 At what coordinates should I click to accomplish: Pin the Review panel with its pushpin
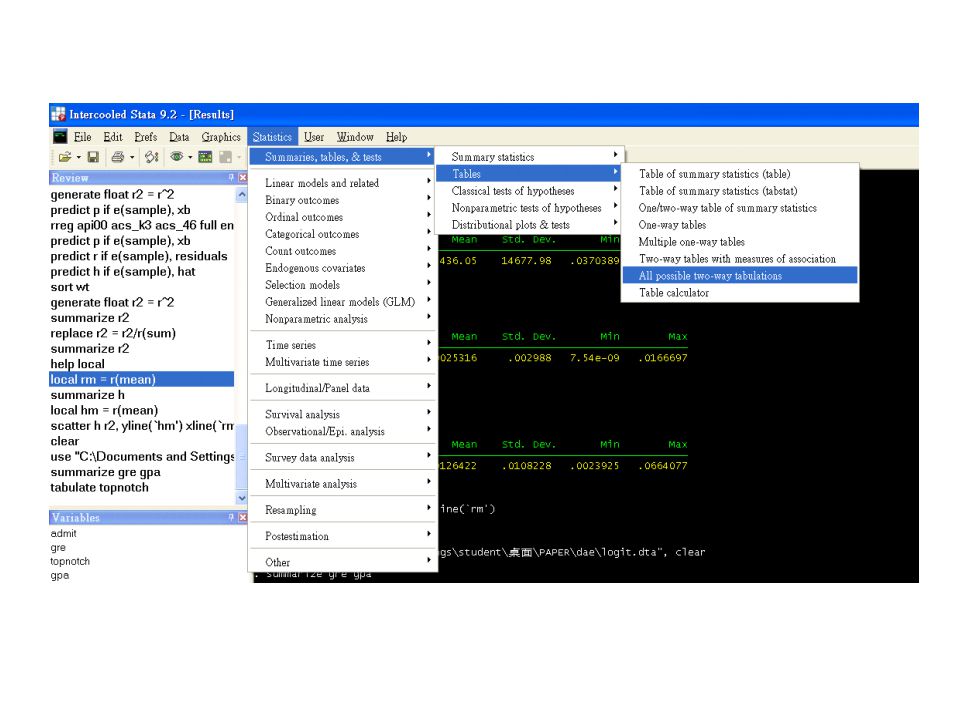[x=231, y=178]
